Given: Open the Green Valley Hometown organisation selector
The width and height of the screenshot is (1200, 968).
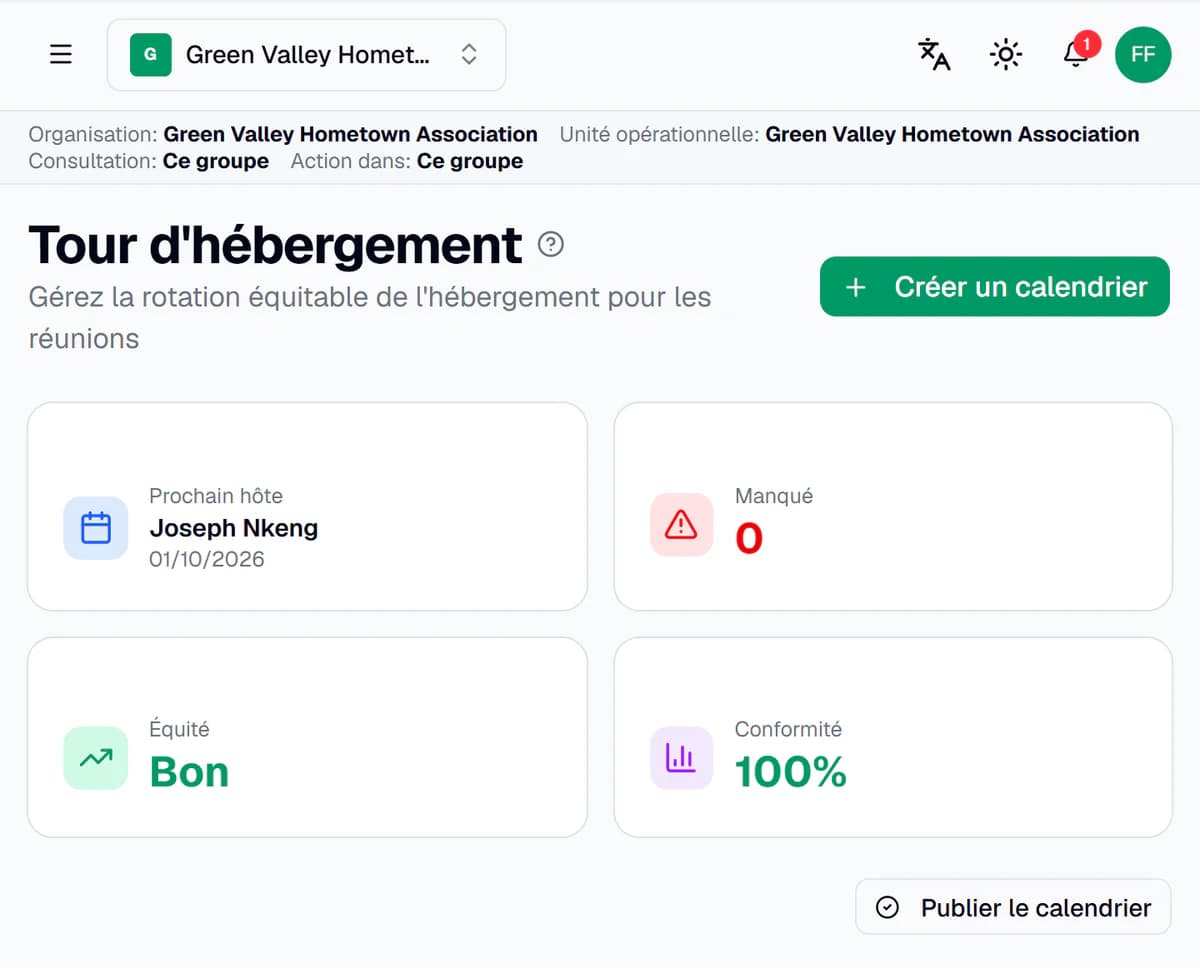Looking at the screenshot, I should point(306,55).
